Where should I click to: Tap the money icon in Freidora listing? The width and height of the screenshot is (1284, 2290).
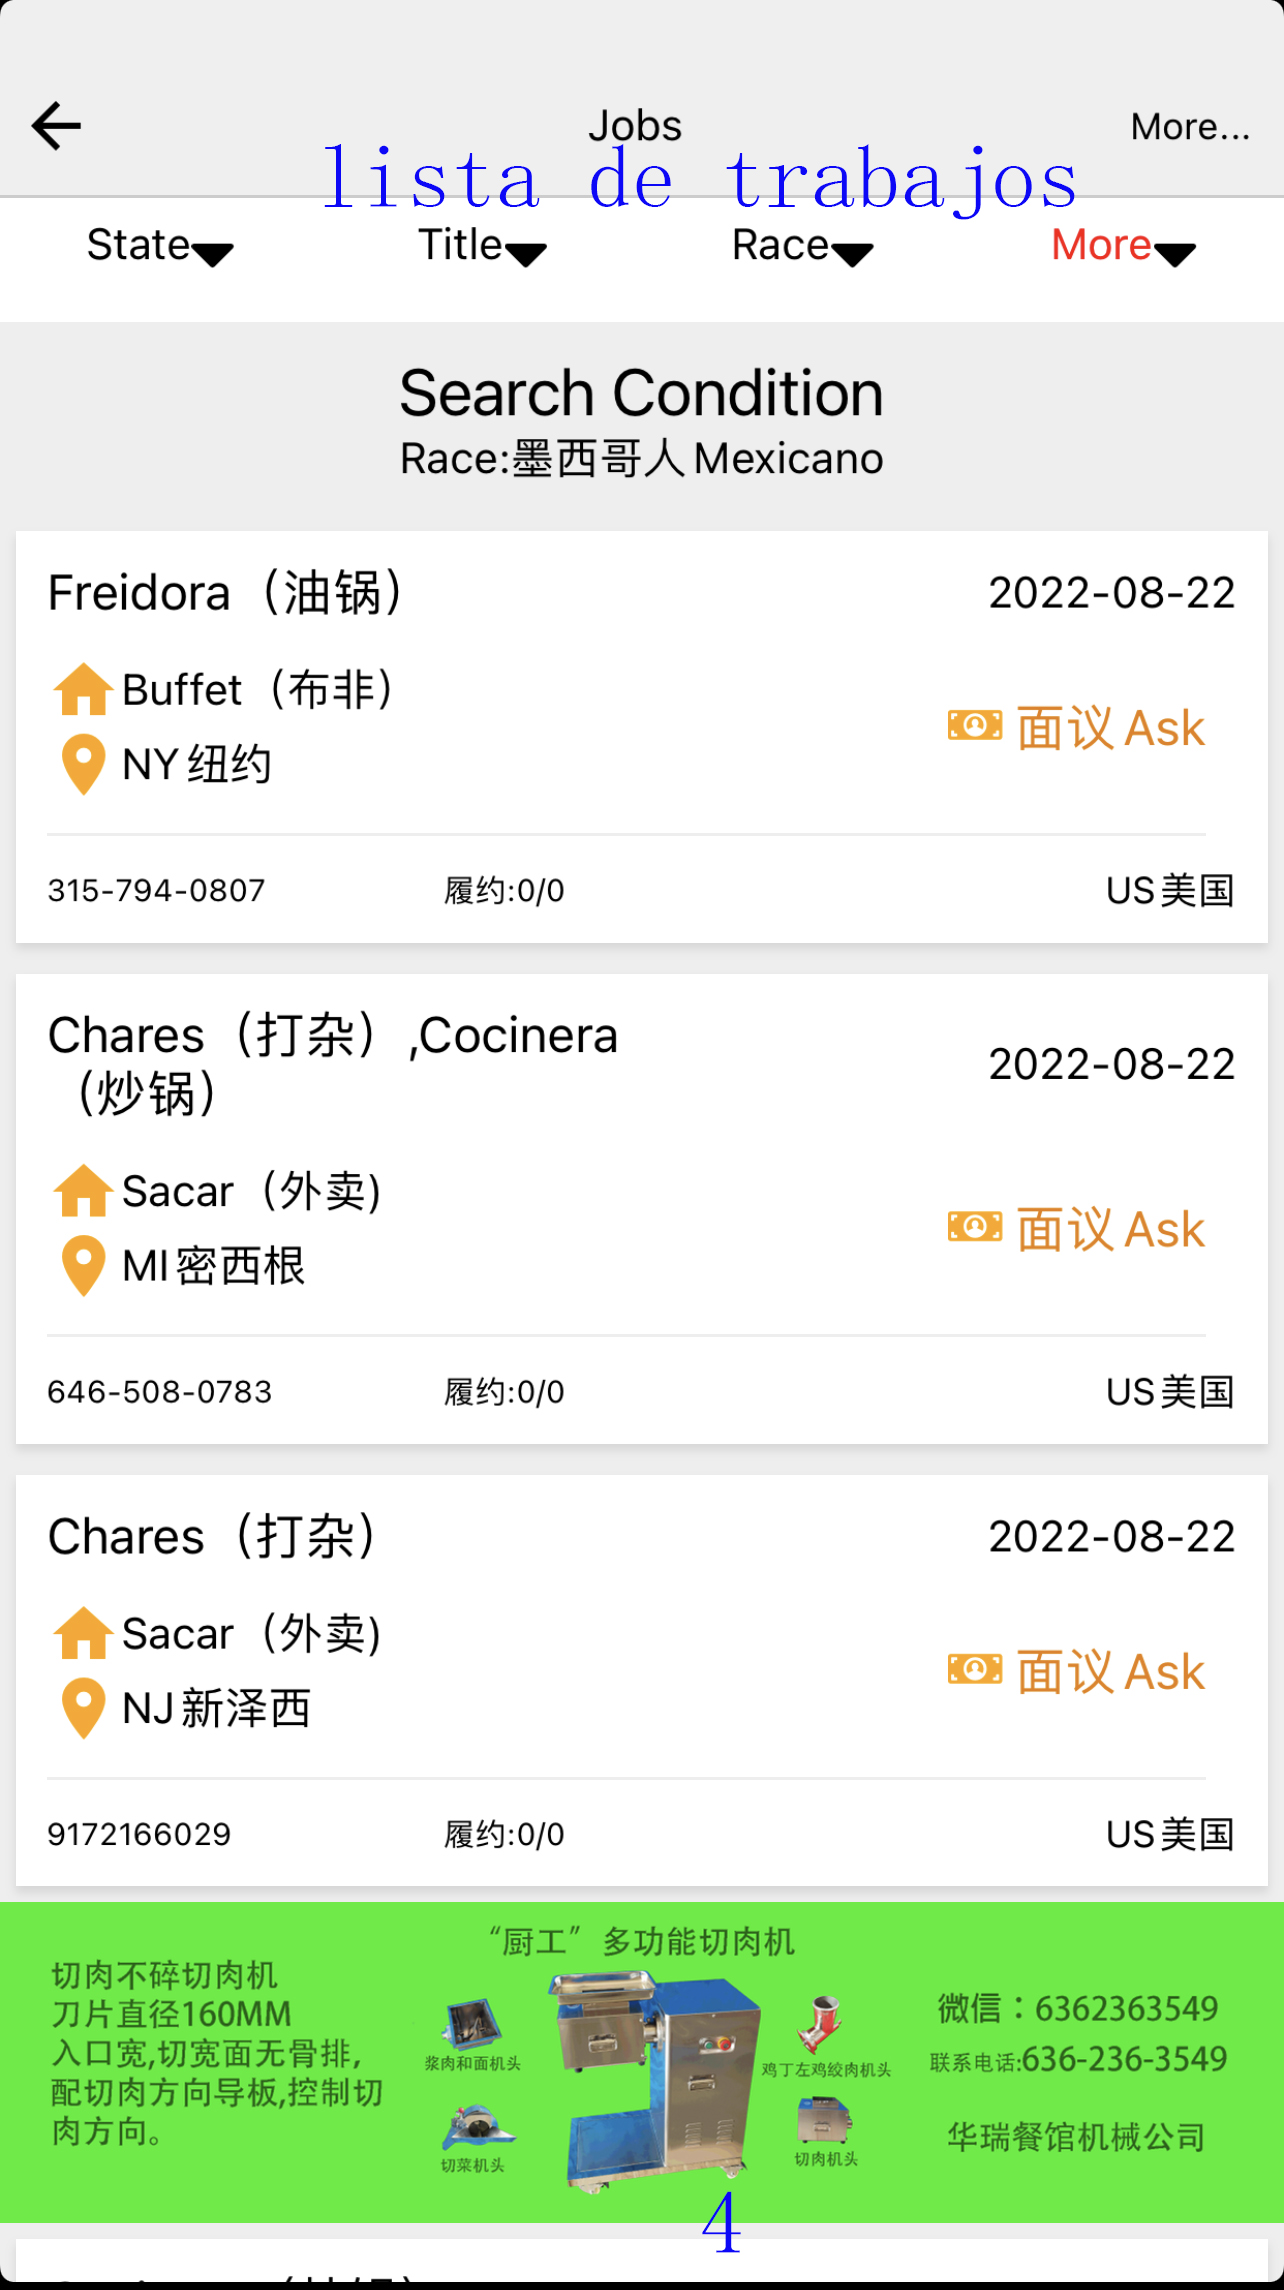point(974,726)
